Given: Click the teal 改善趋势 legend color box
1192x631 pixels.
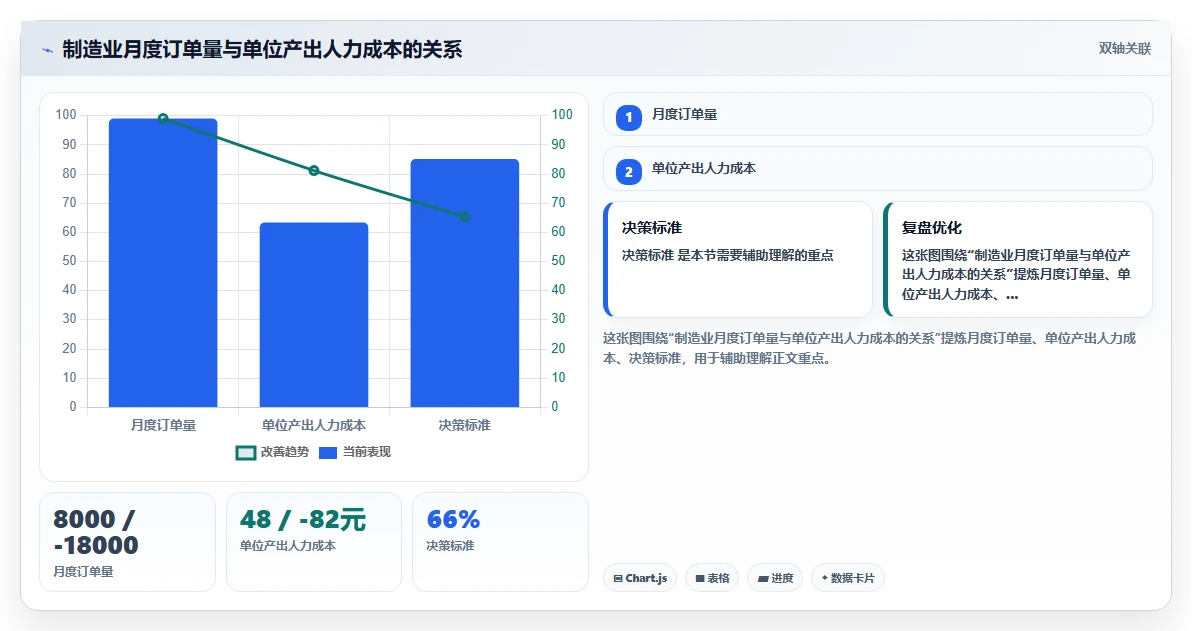Looking at the screenshot, I should (x=246, y=453).
